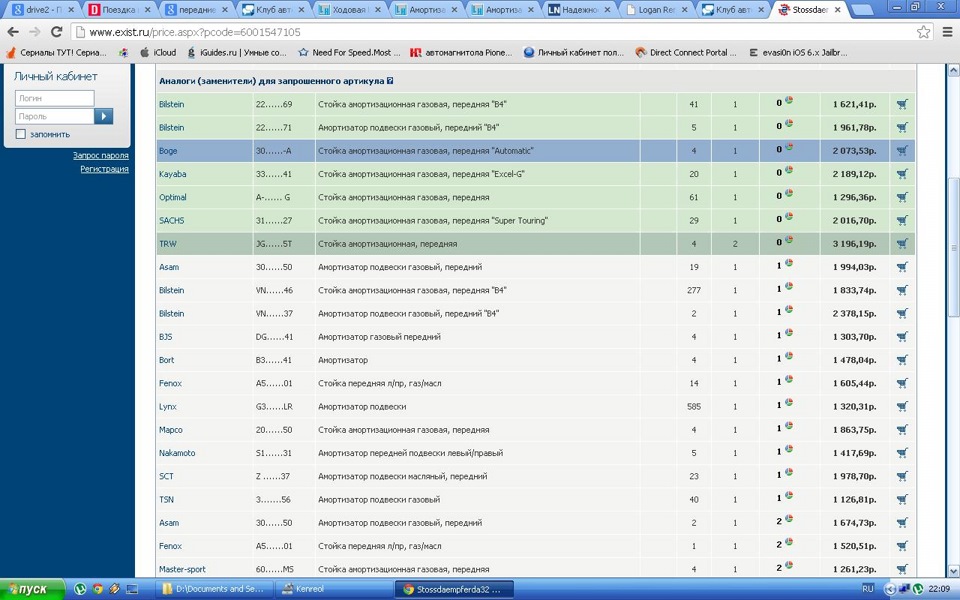
Task: Switch to the Ходовая tab
Action: click(350, 10)
